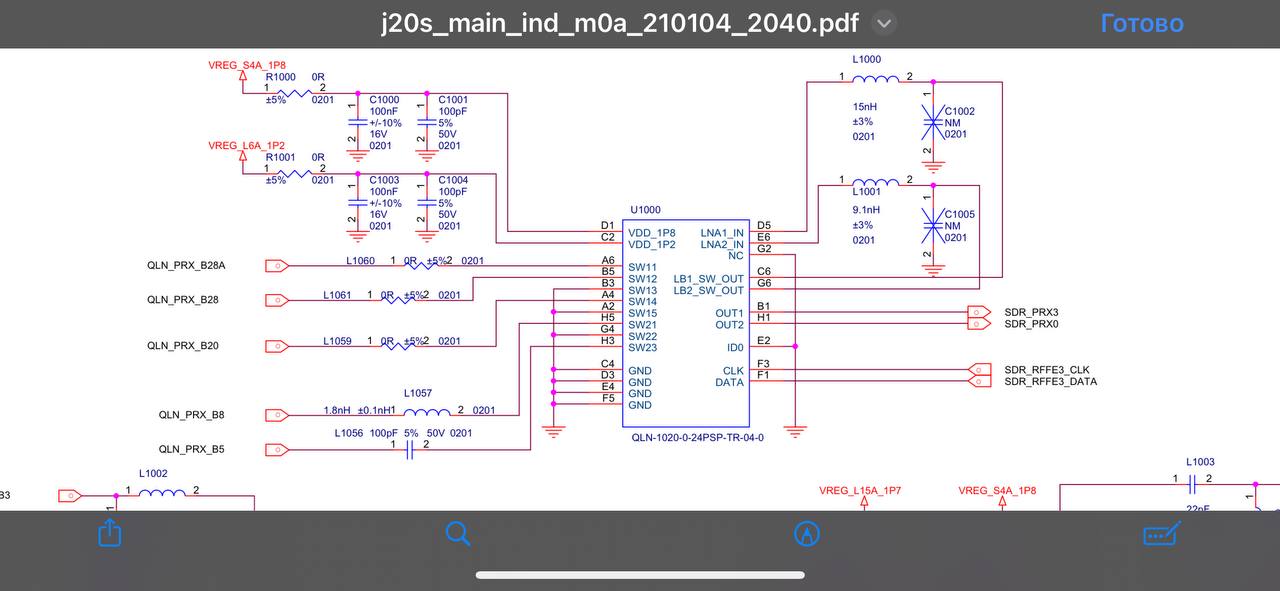
Task: Click the C1002 capacitor designator
Action: click(960, 112)
